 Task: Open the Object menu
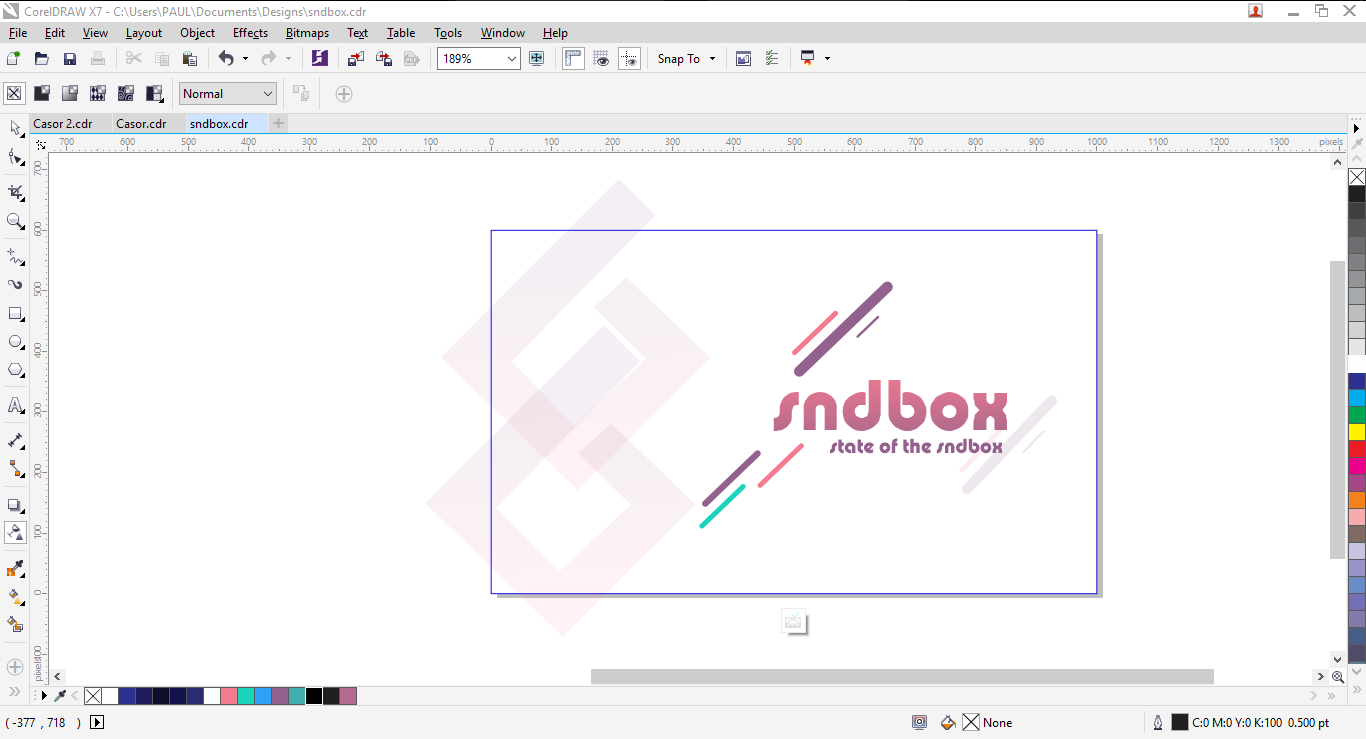[x=197, y=33]
